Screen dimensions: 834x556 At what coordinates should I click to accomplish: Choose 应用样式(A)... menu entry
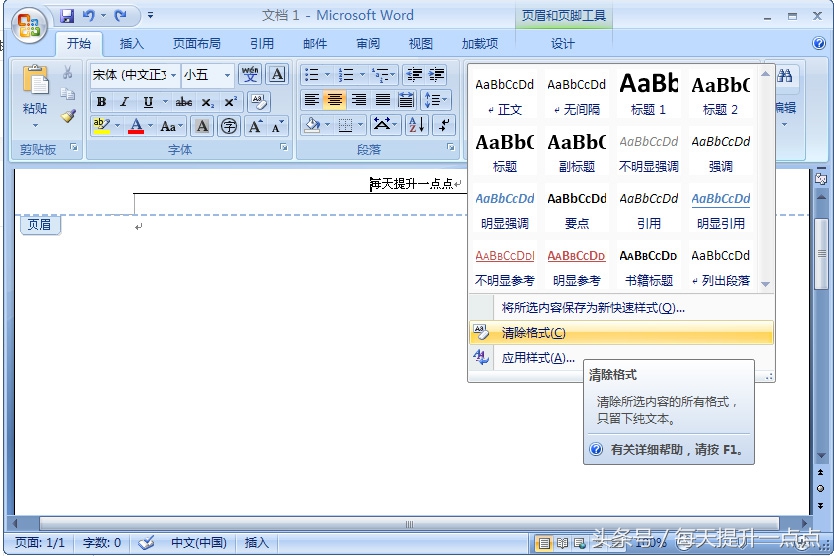[621, 358]
